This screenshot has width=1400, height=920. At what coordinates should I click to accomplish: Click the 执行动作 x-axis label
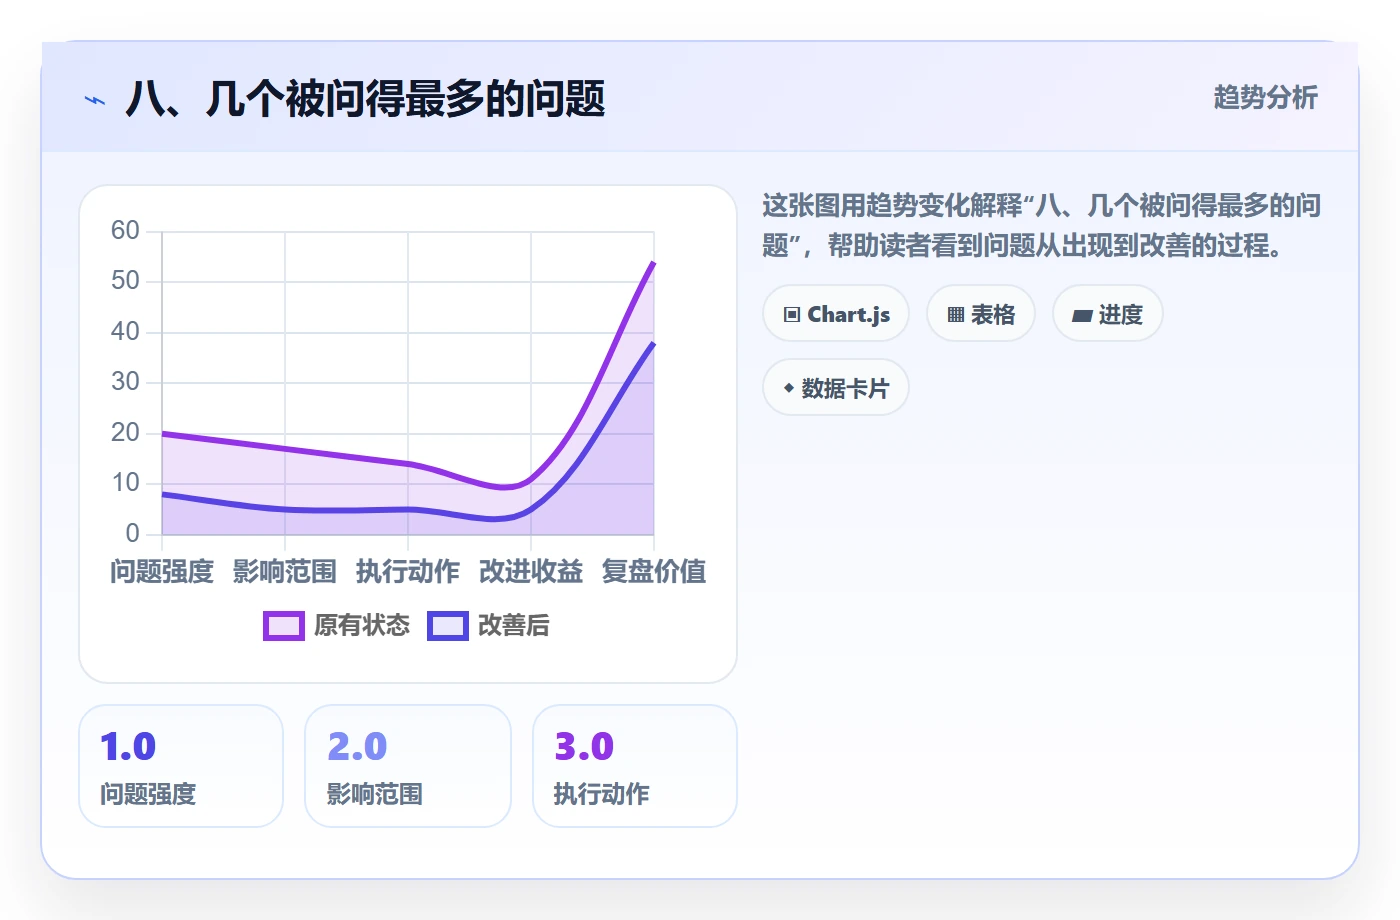click(x=408, y=572)
